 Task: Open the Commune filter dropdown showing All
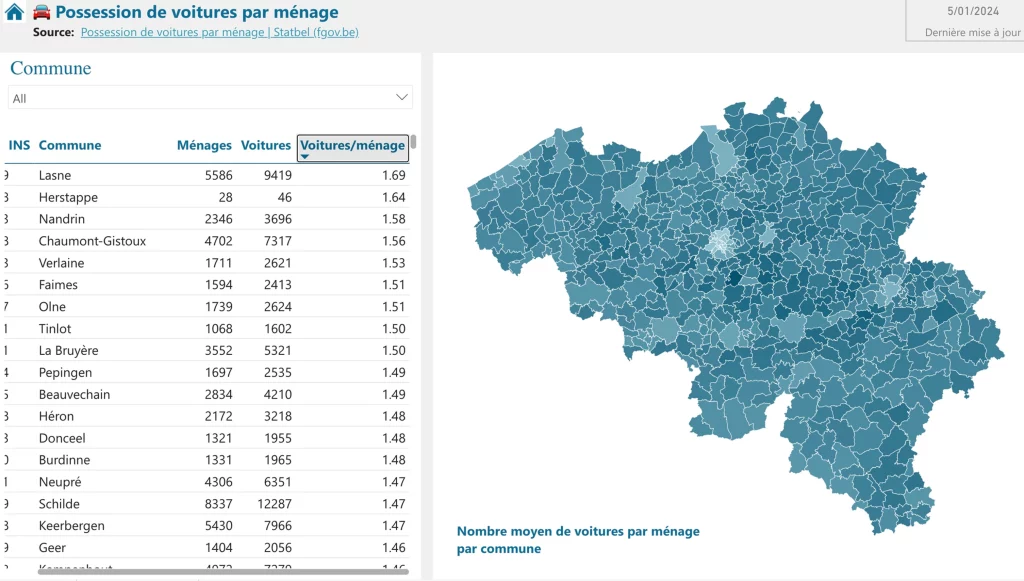click(x=210, y=98)
